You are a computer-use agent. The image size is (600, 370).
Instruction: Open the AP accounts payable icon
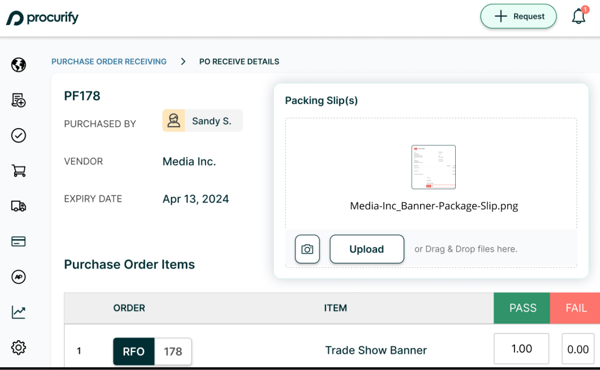pos(18,277)
